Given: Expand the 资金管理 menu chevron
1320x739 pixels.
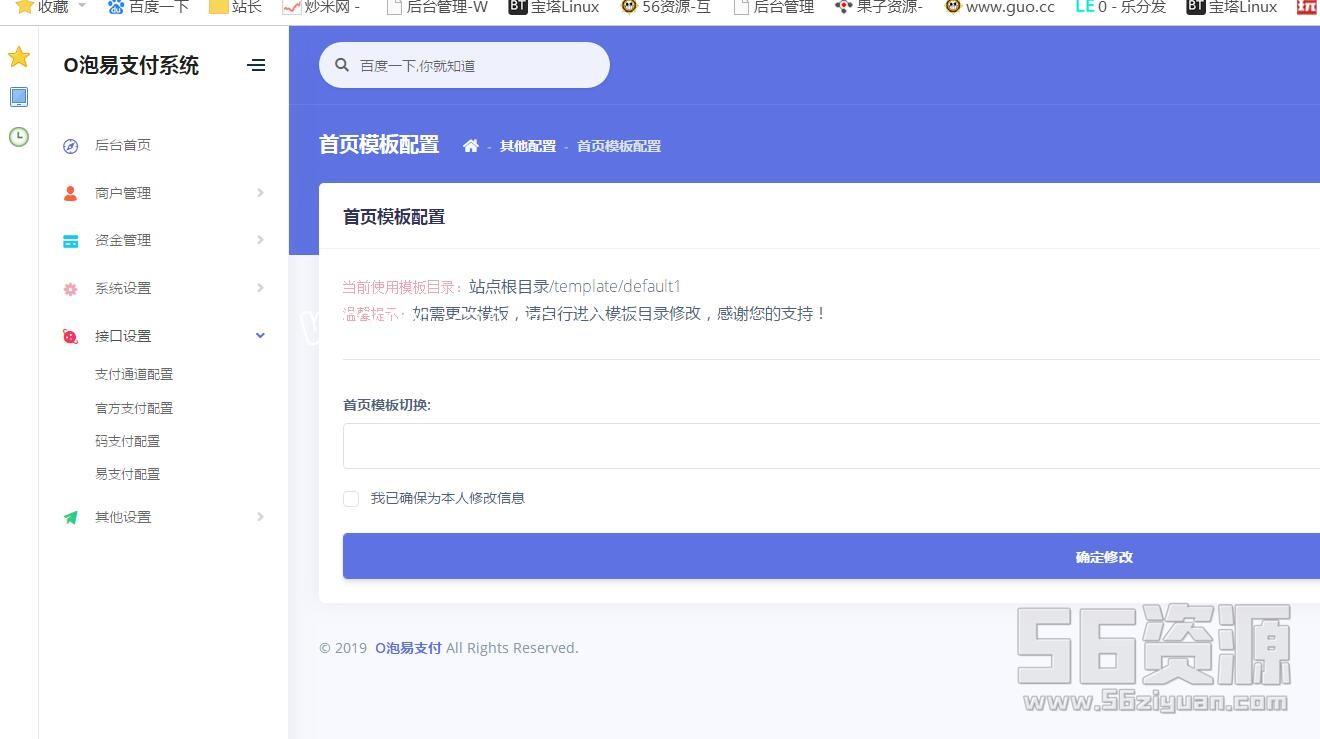Looking at the screenshot, I should click(260, 240).
